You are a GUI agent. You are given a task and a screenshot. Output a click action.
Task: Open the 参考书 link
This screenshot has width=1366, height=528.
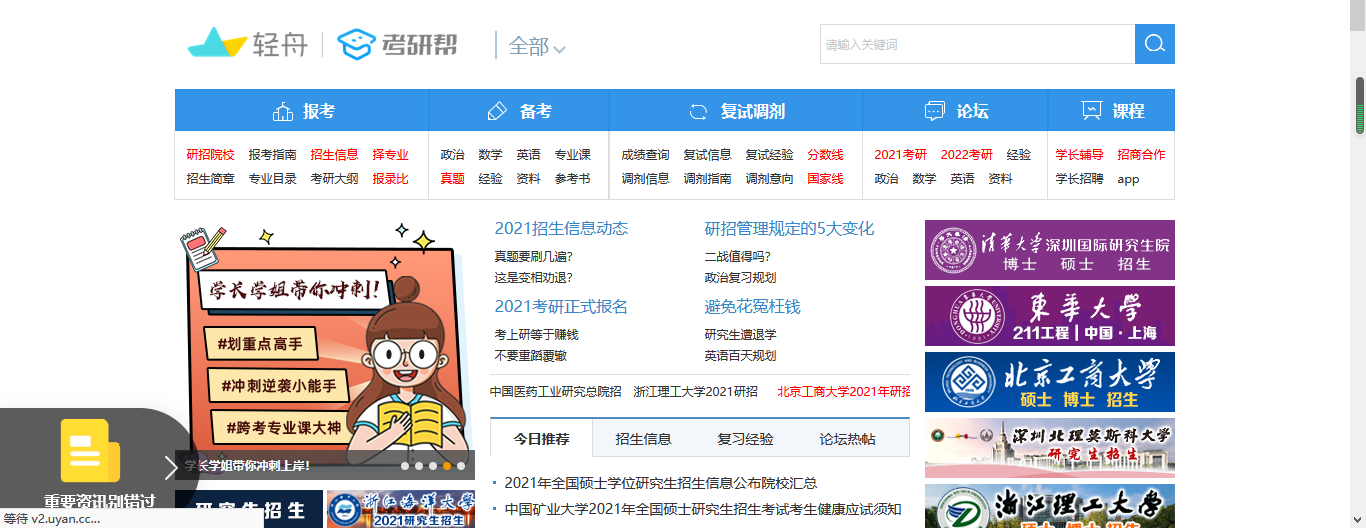(572, 179)
